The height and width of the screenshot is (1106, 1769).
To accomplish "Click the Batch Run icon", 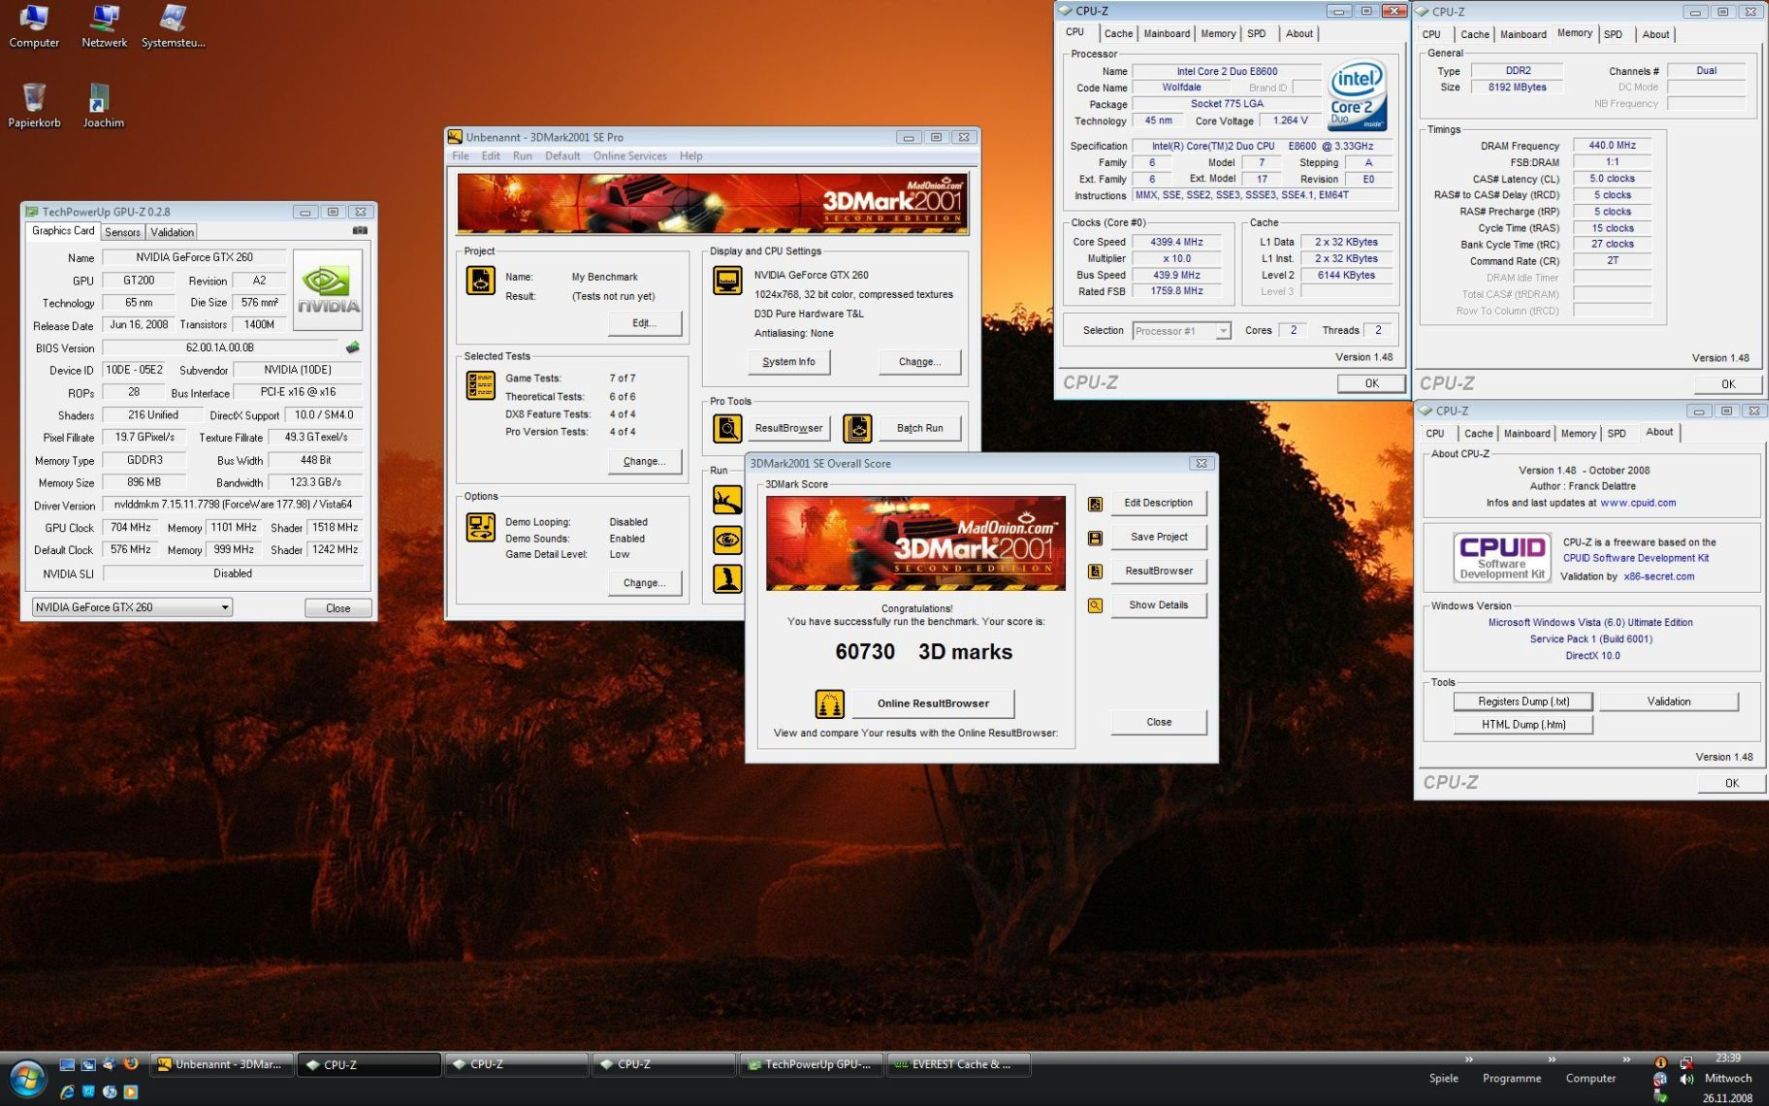I will point(857,428).
